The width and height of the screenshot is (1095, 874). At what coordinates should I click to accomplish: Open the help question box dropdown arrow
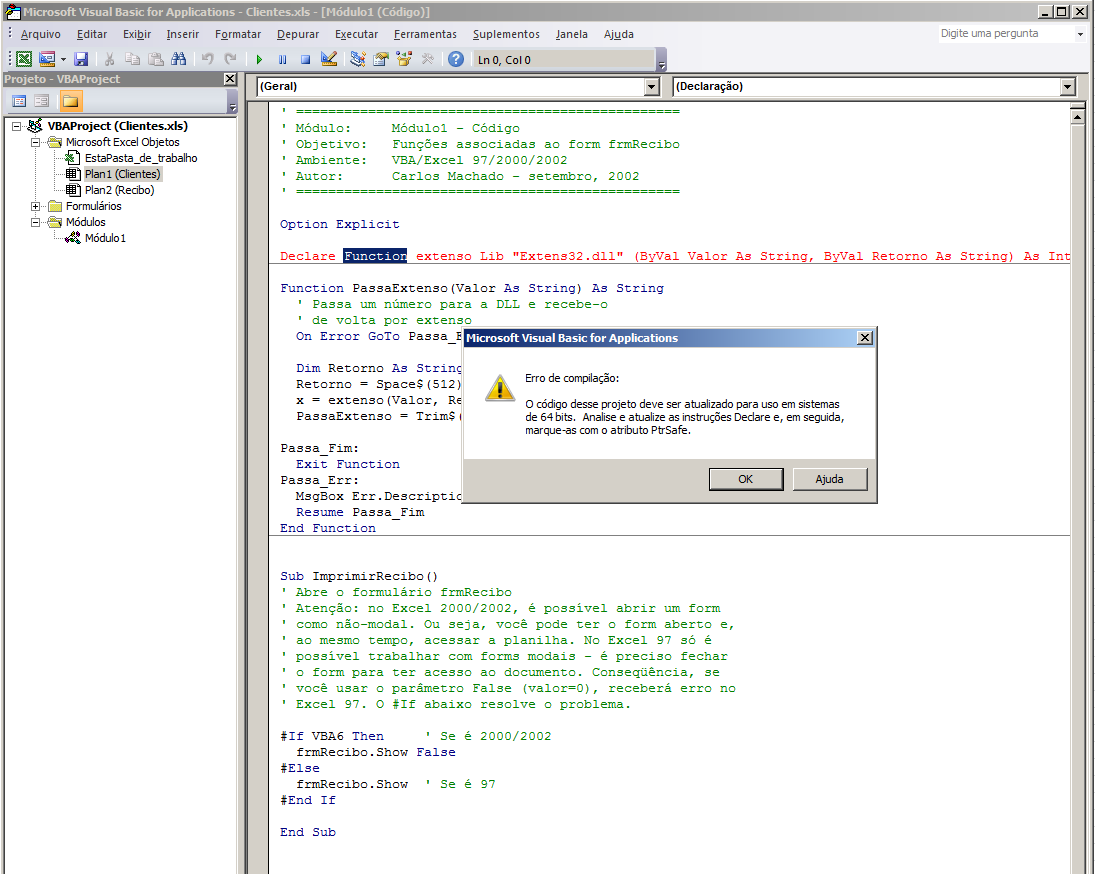tap(1080, 34)
